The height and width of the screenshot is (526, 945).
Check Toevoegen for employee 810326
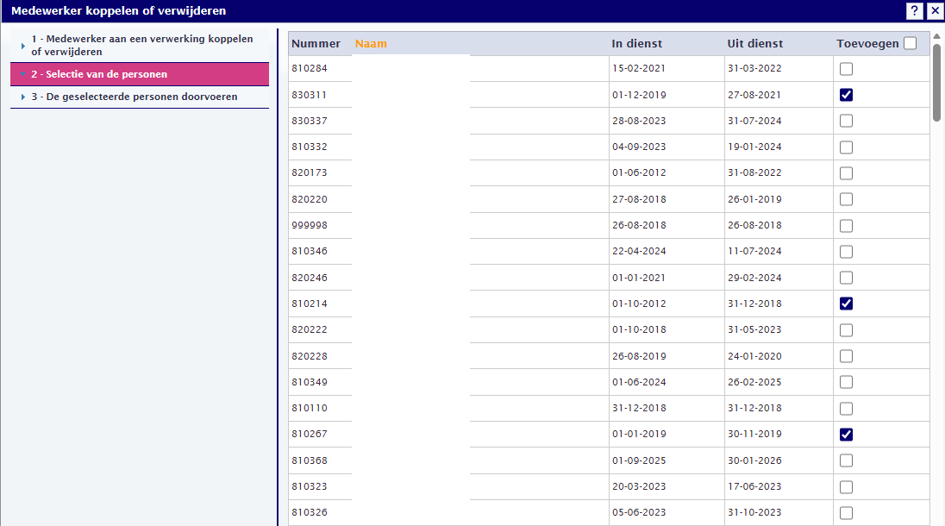(x=846, y=513)
